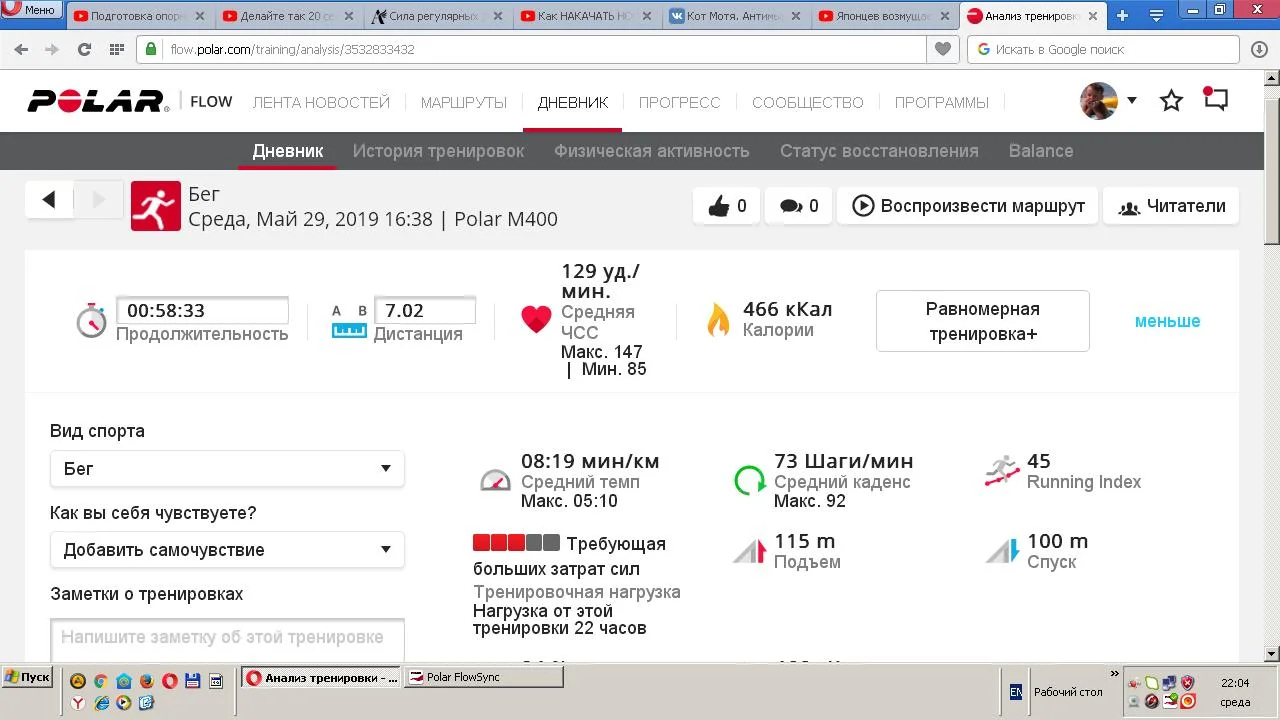Open browser speed dial grid icon
The width and height of the screenshot is (1280, 720).
(x=116, y=49)
